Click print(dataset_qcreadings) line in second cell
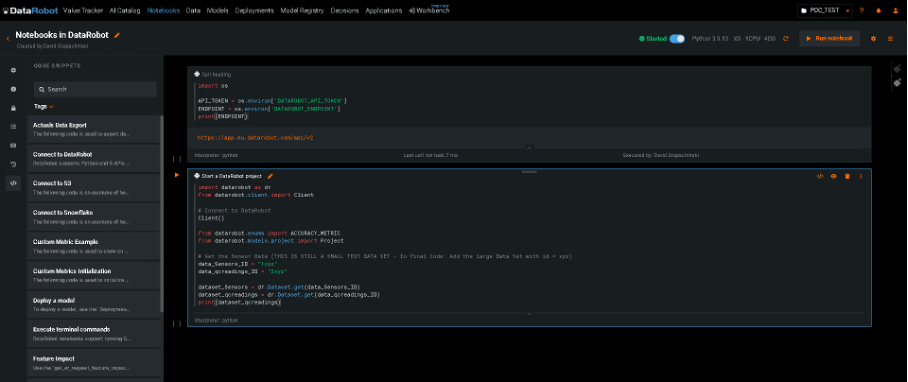This screenshot has width=908, height=382. click(x=239, y=303)
